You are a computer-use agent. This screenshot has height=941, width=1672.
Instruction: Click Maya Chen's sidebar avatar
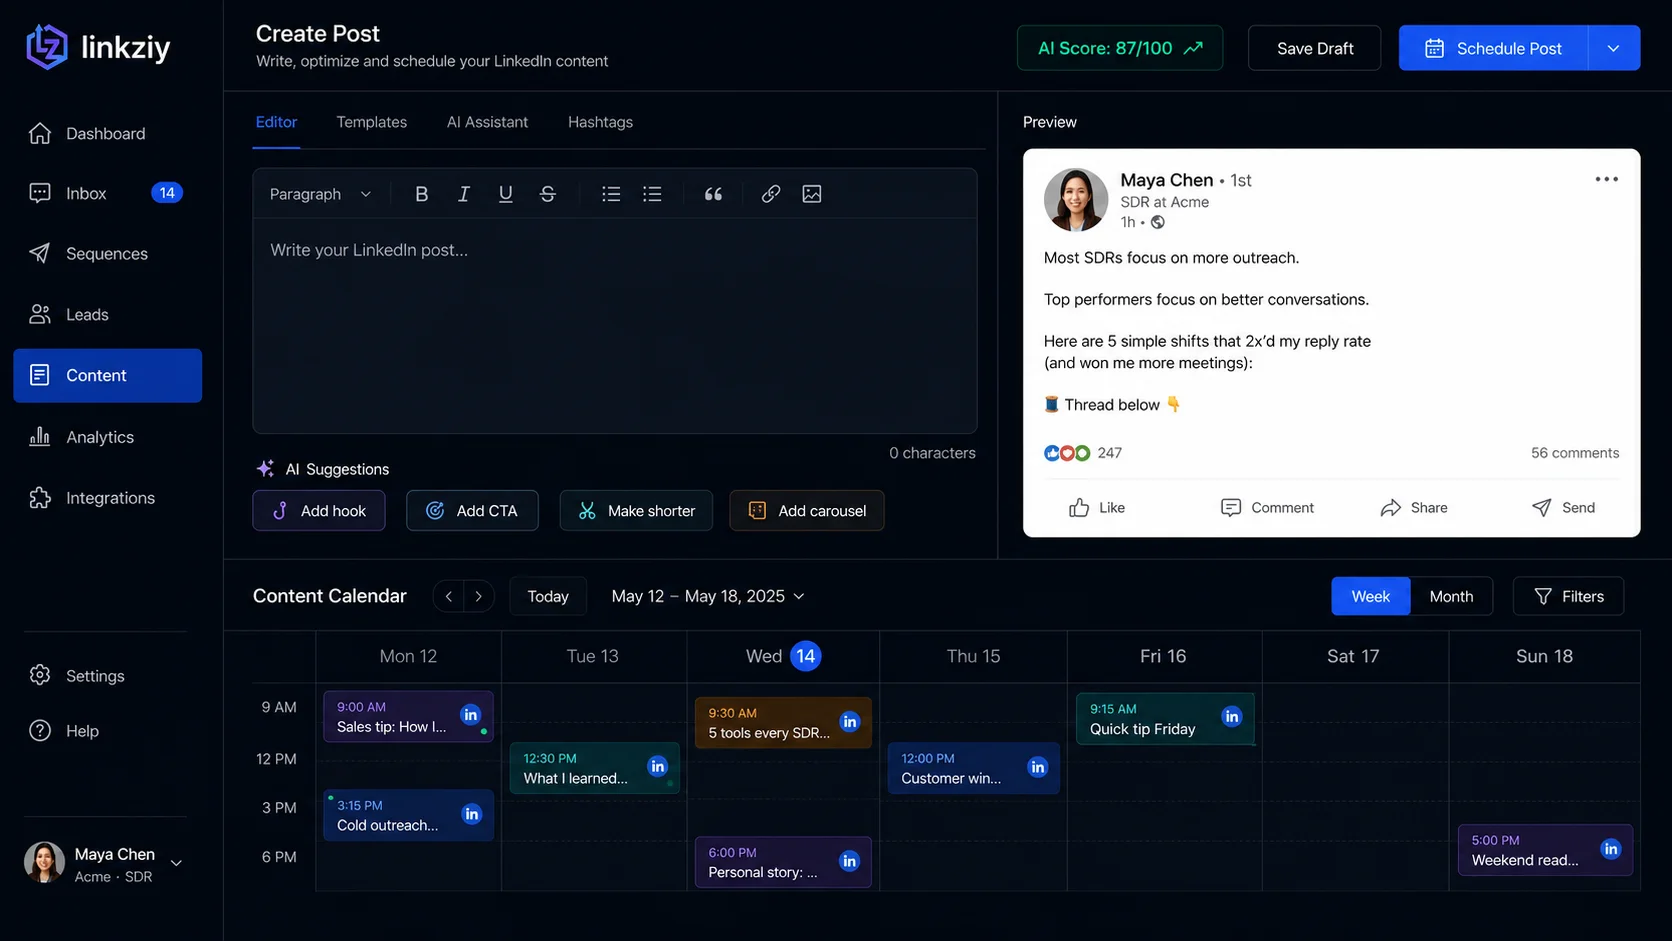[x=44, y=862]
